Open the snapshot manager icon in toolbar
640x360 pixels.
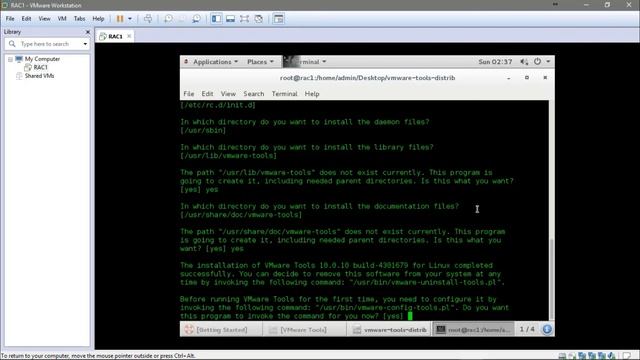pyautogui.click(x=196, y=19)
